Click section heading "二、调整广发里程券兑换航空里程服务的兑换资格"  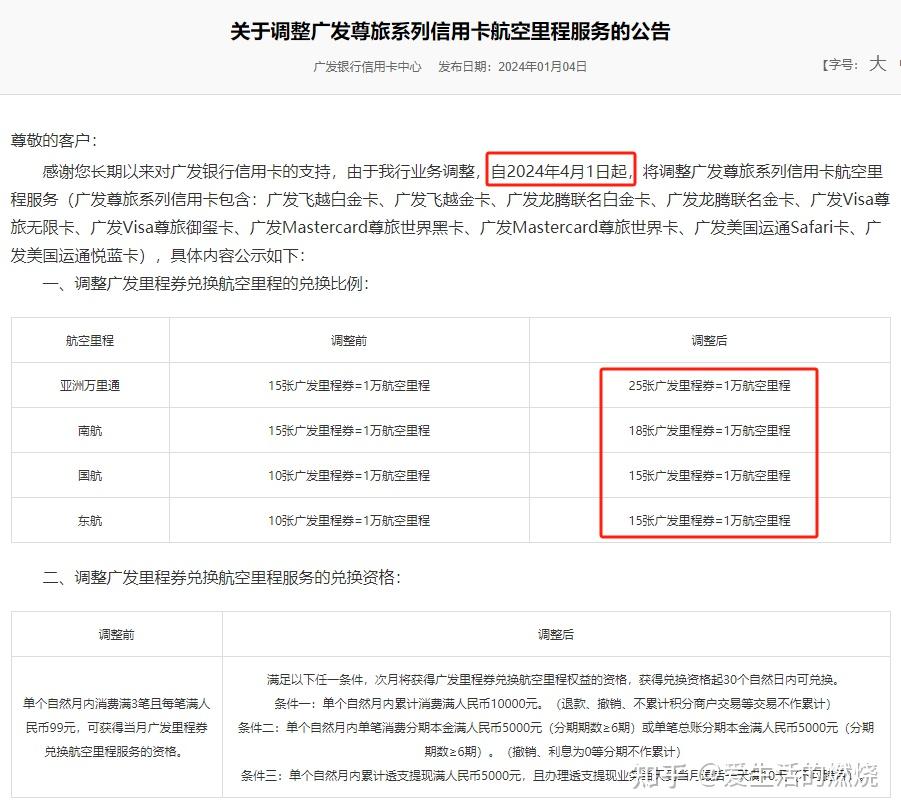222,577
